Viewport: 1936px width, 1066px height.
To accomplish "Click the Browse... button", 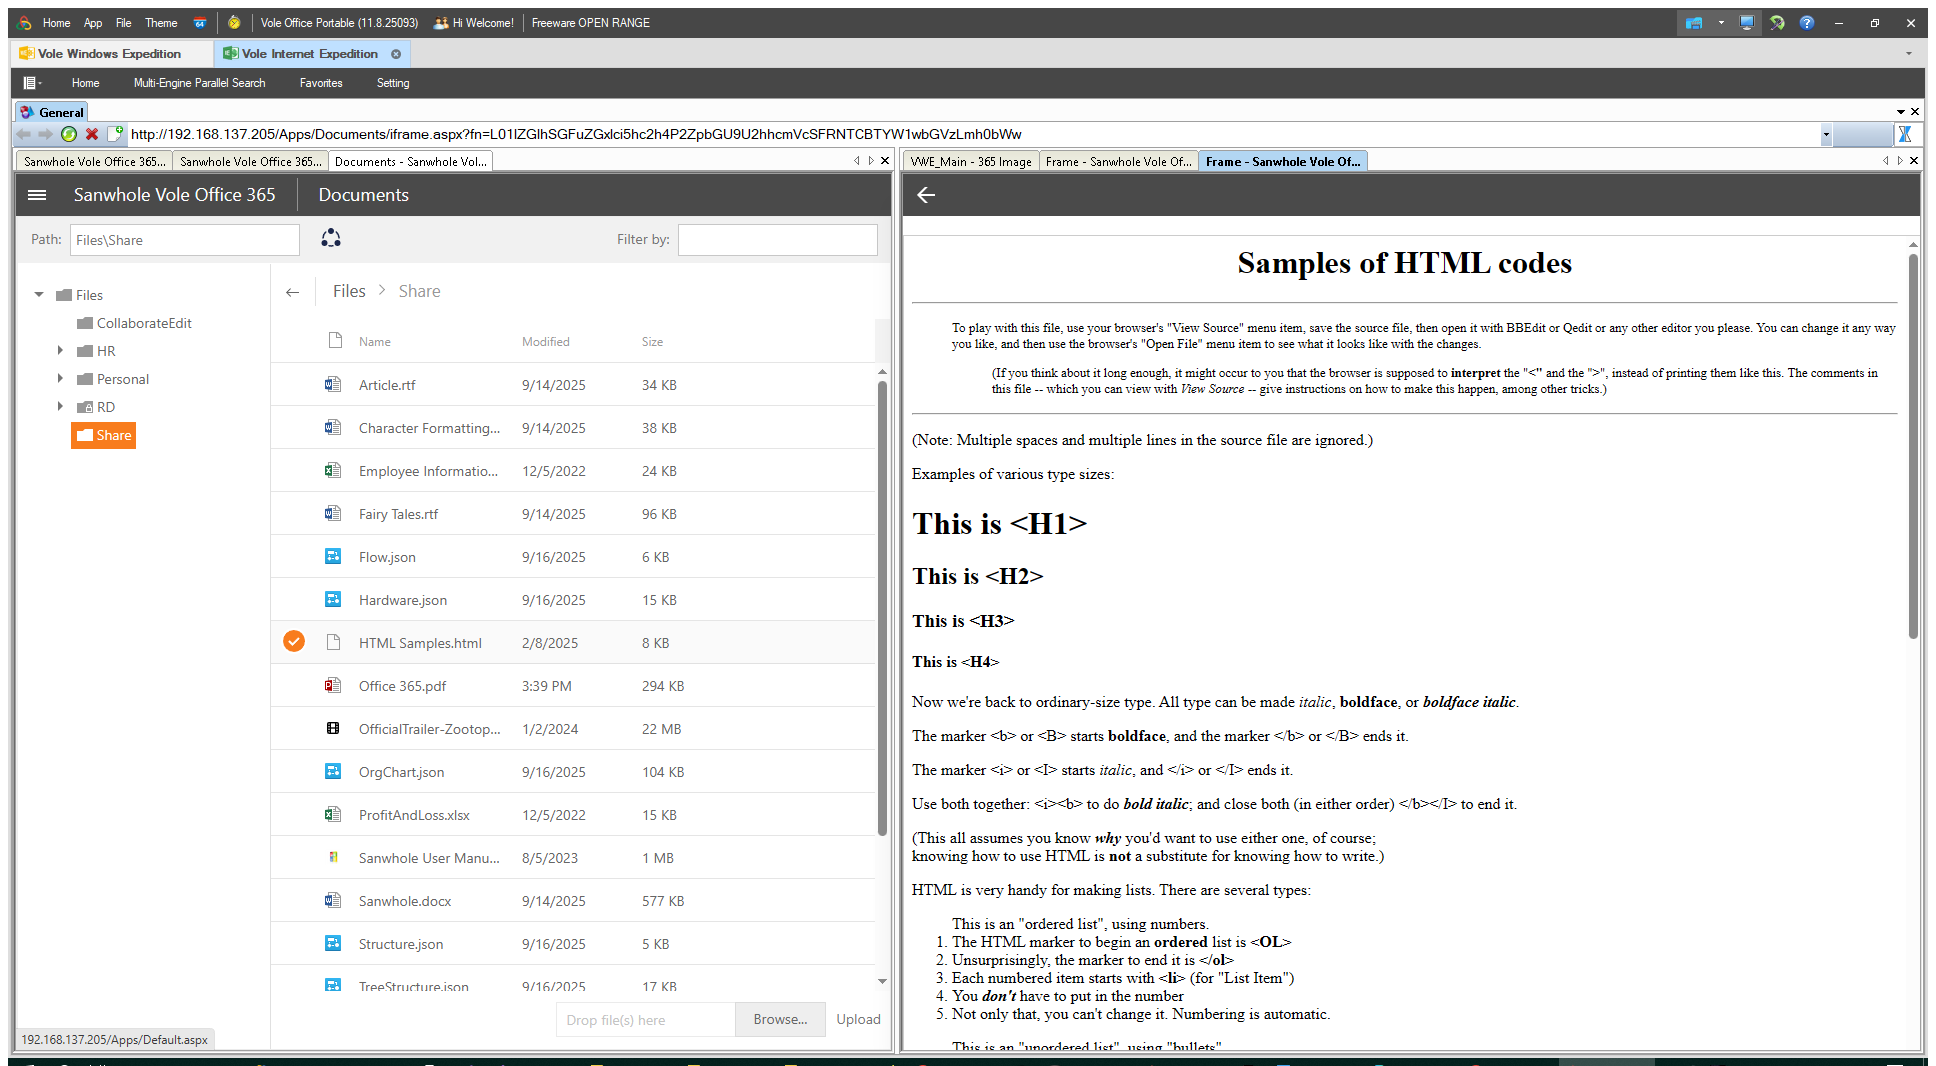I will (780, 1019).
